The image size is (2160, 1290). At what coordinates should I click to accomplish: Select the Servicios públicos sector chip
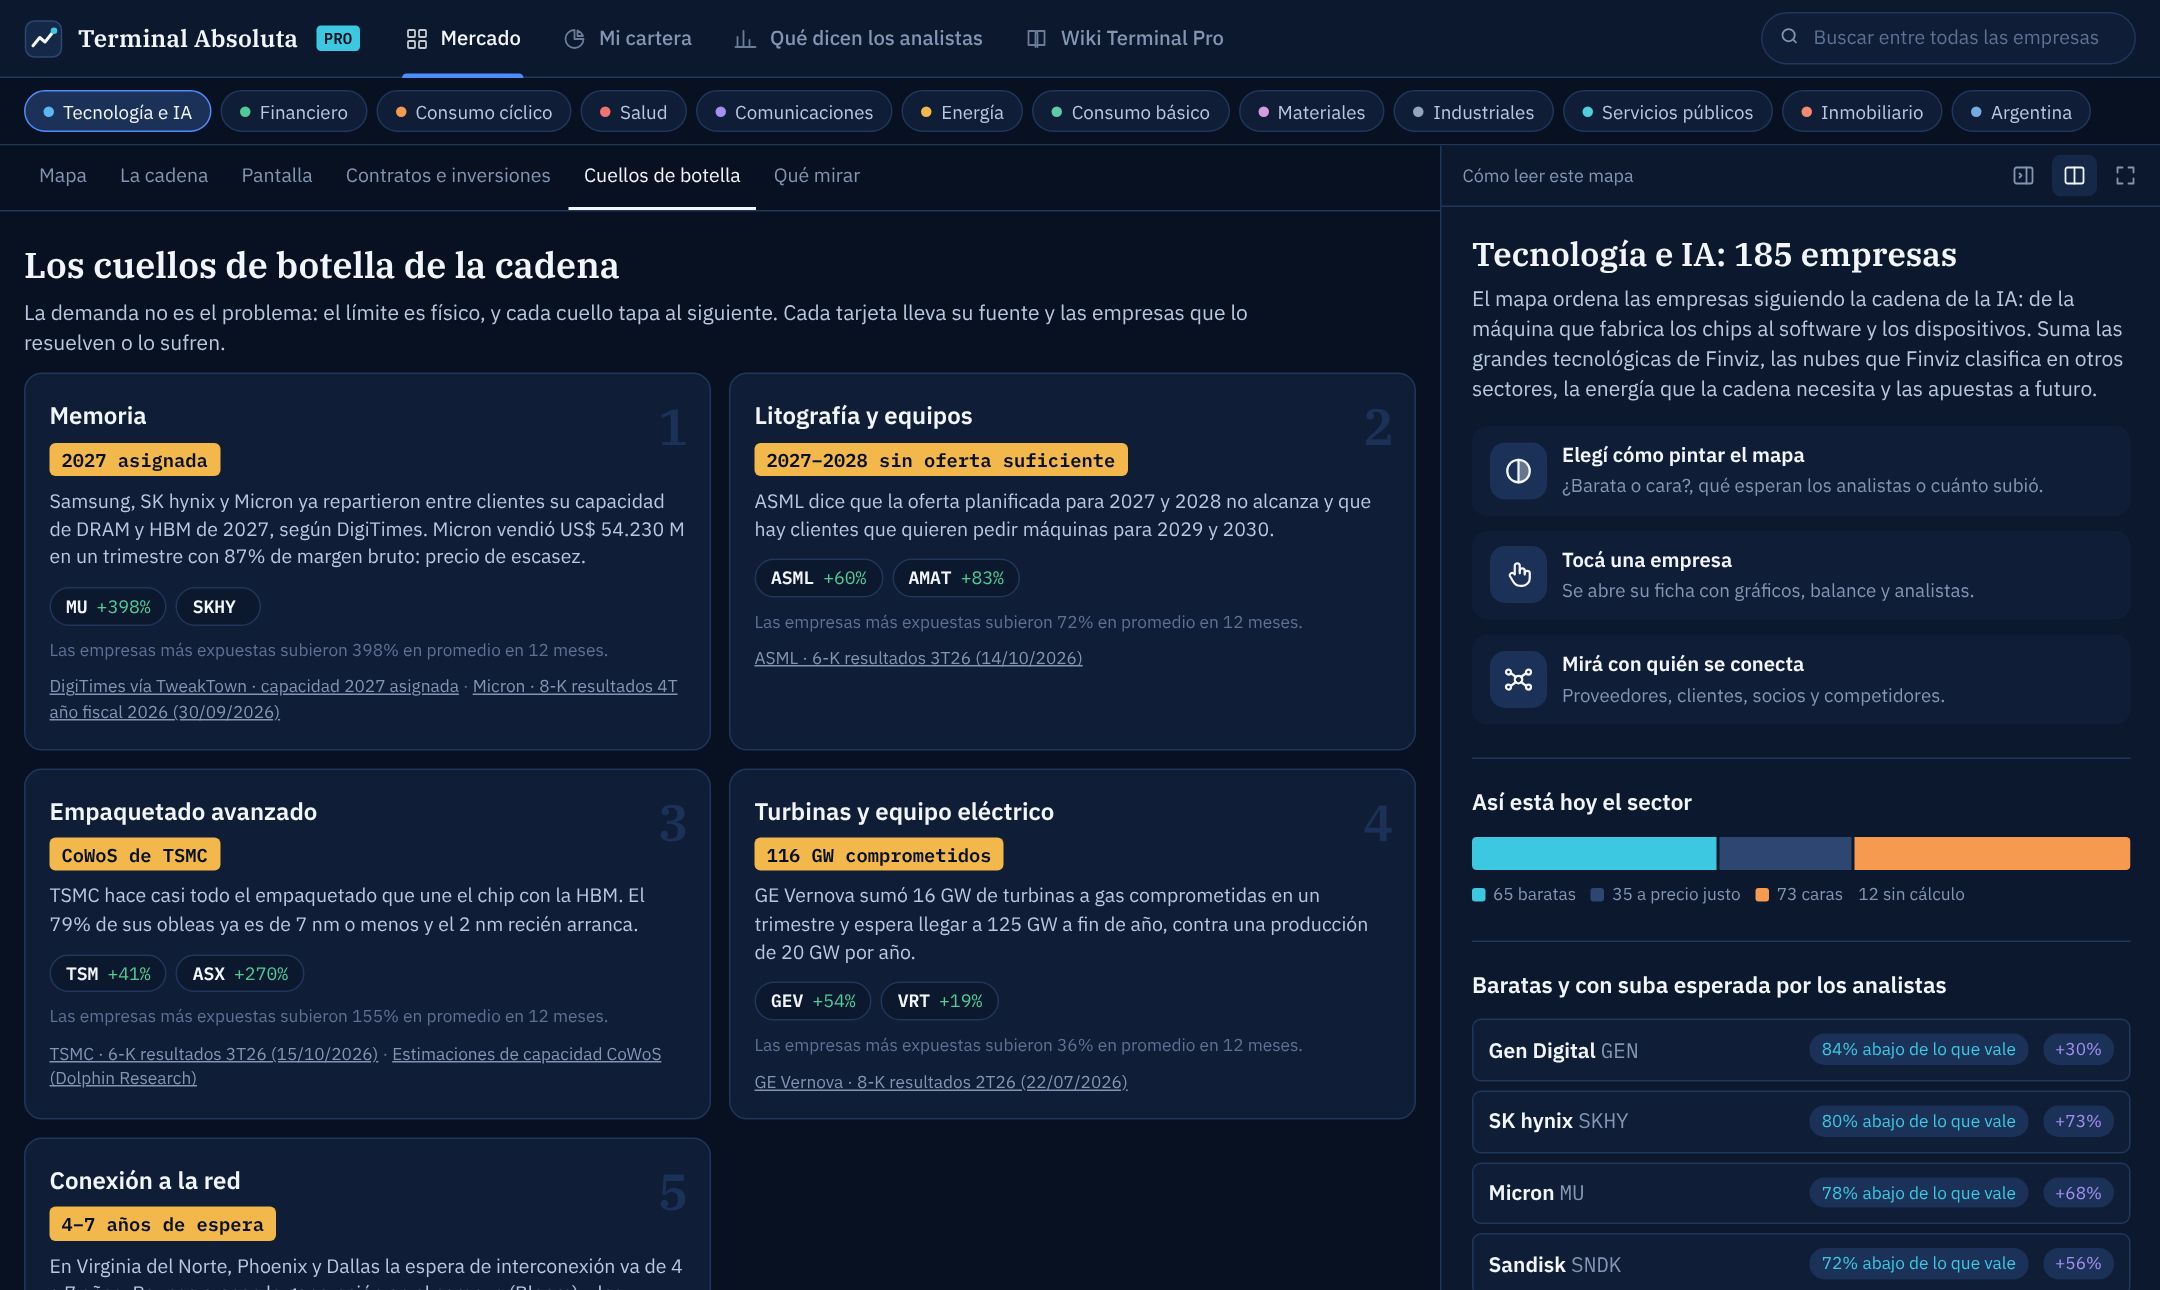click(x=1667, y=111)
